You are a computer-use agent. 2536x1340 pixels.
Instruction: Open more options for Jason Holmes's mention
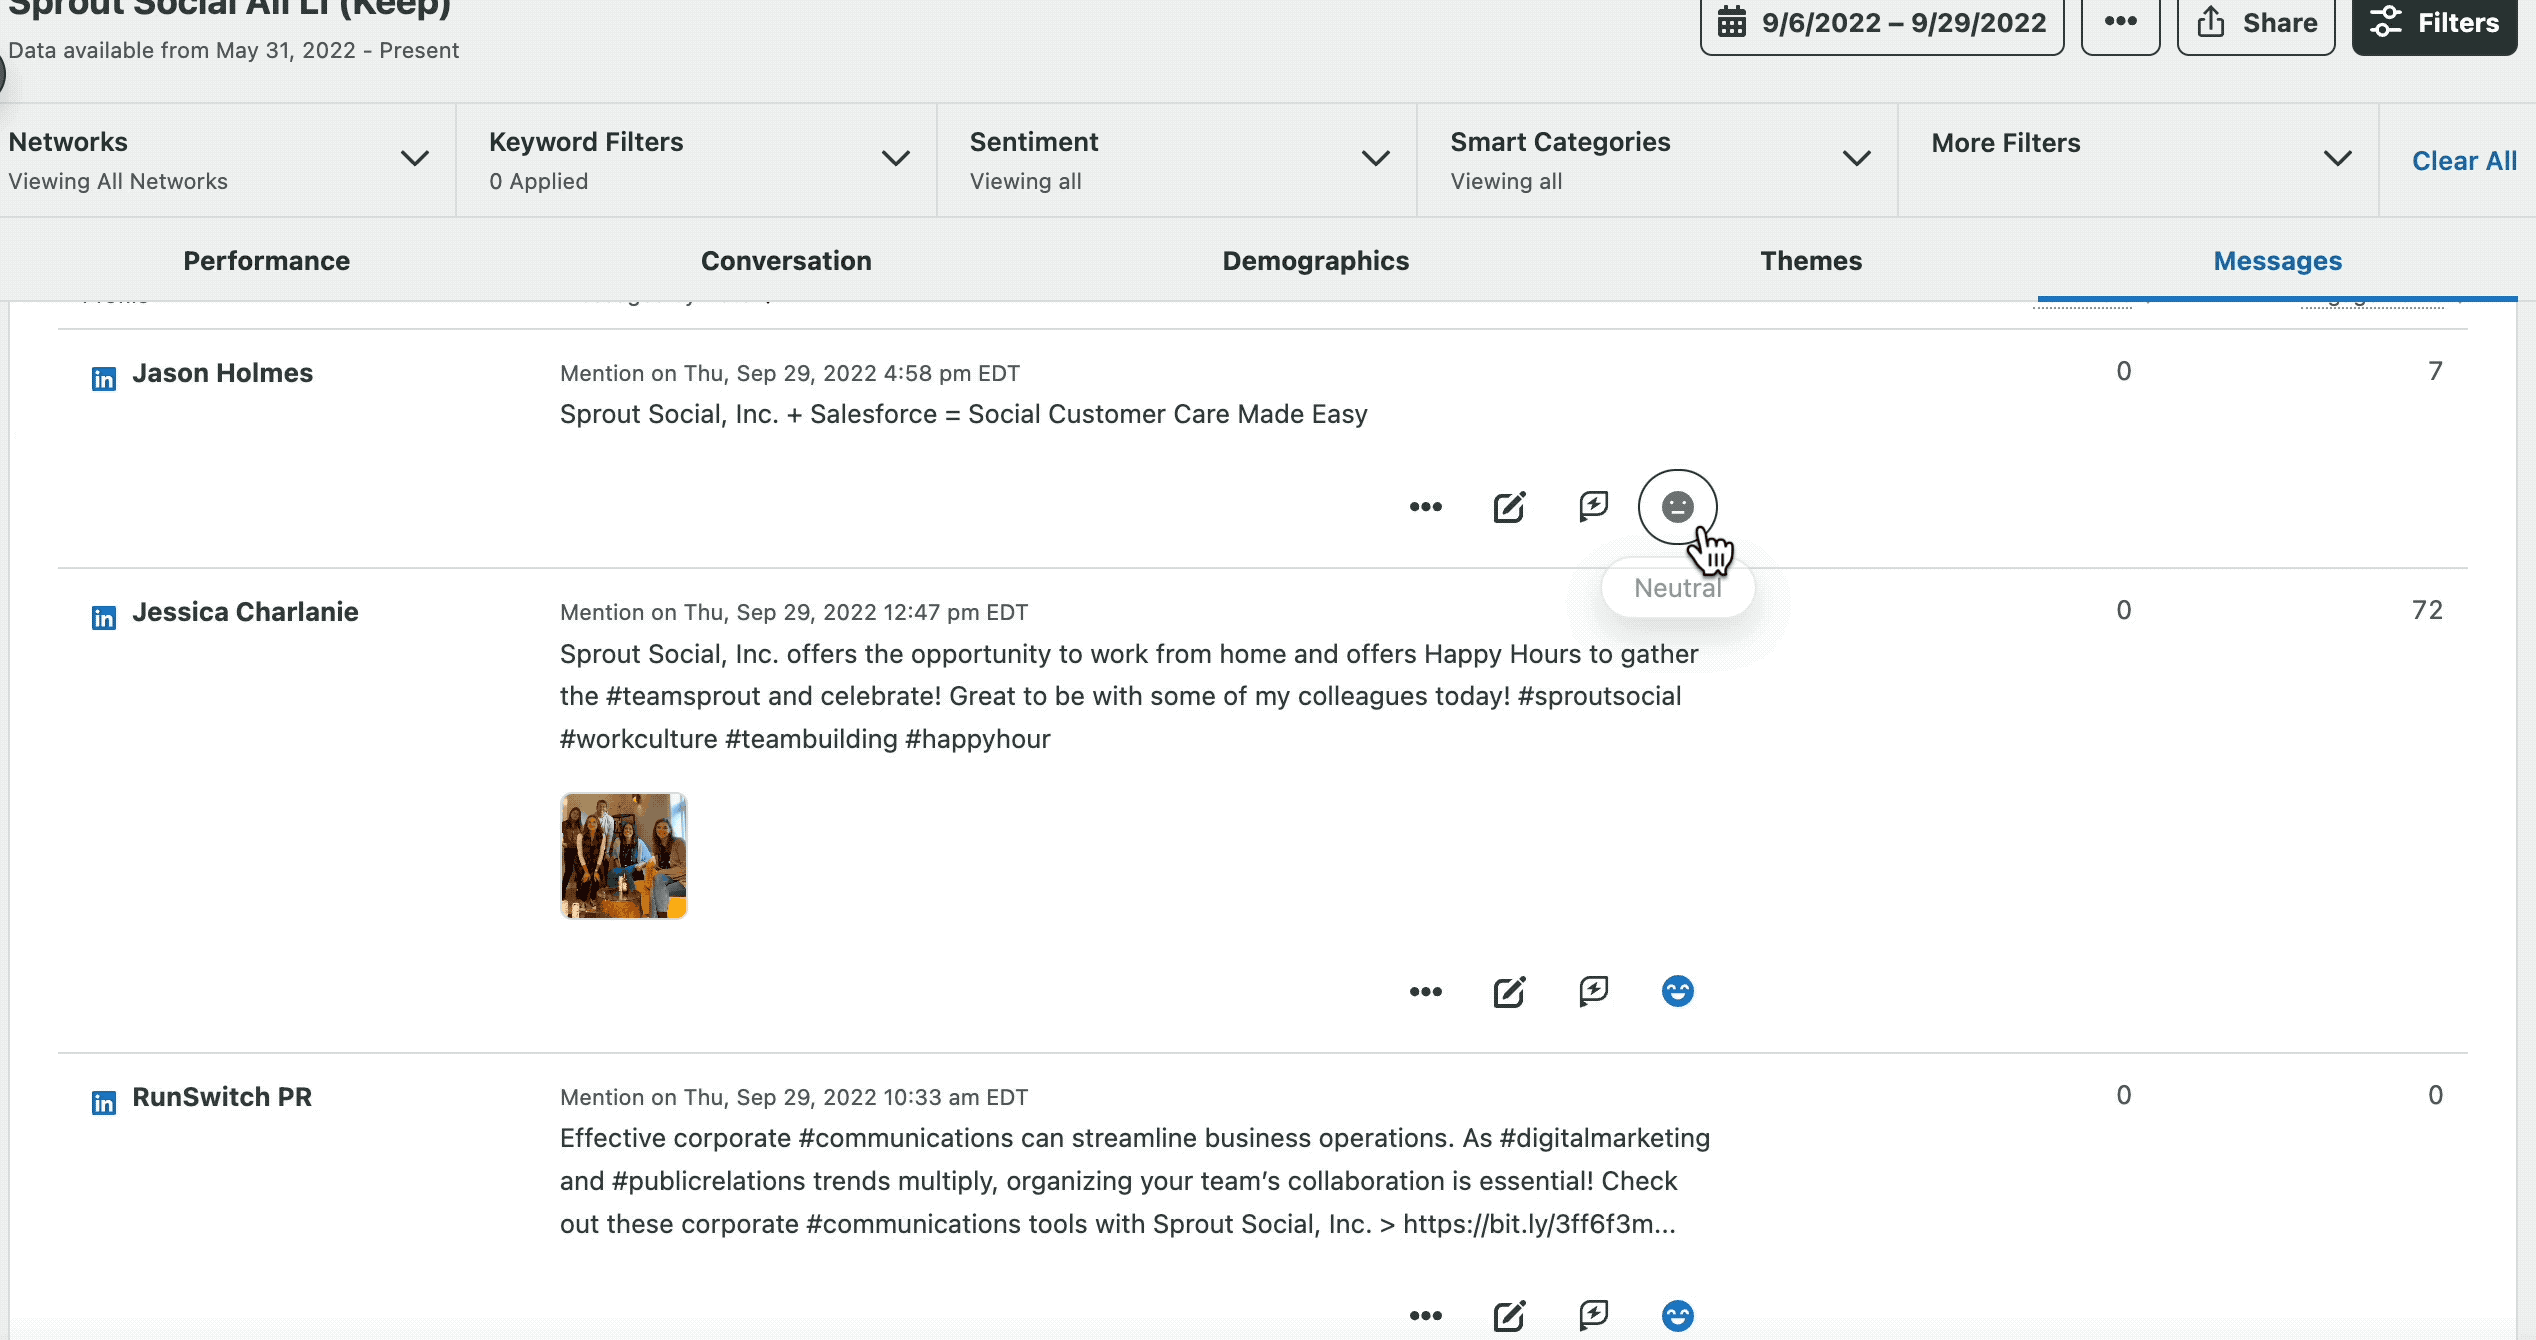click(1424, 506)
